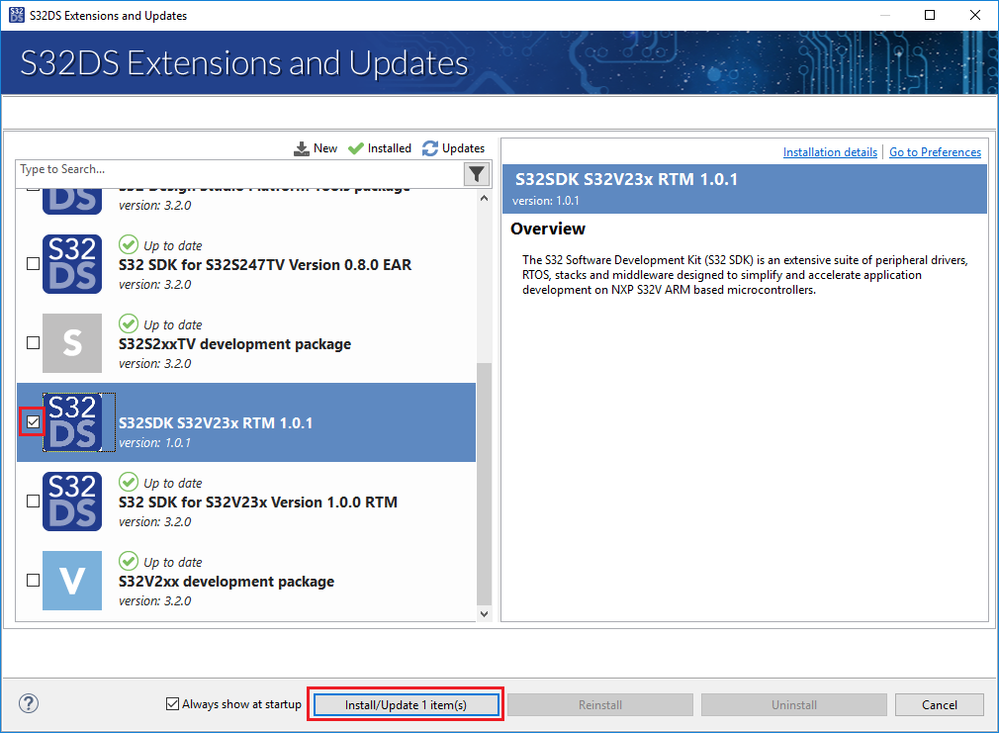Screen dimensions: 999x733
Task: Select S32 SDK for S32V23x Version 1.0.0 RTM
Action: (258, 502)
